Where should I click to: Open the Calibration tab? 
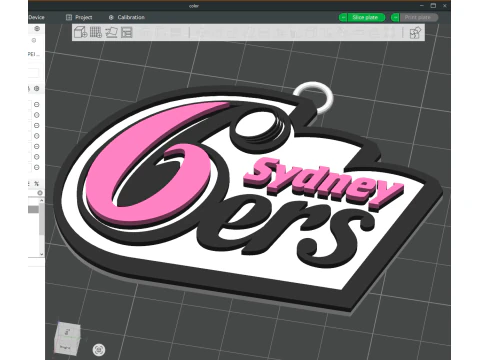point(127,17)
